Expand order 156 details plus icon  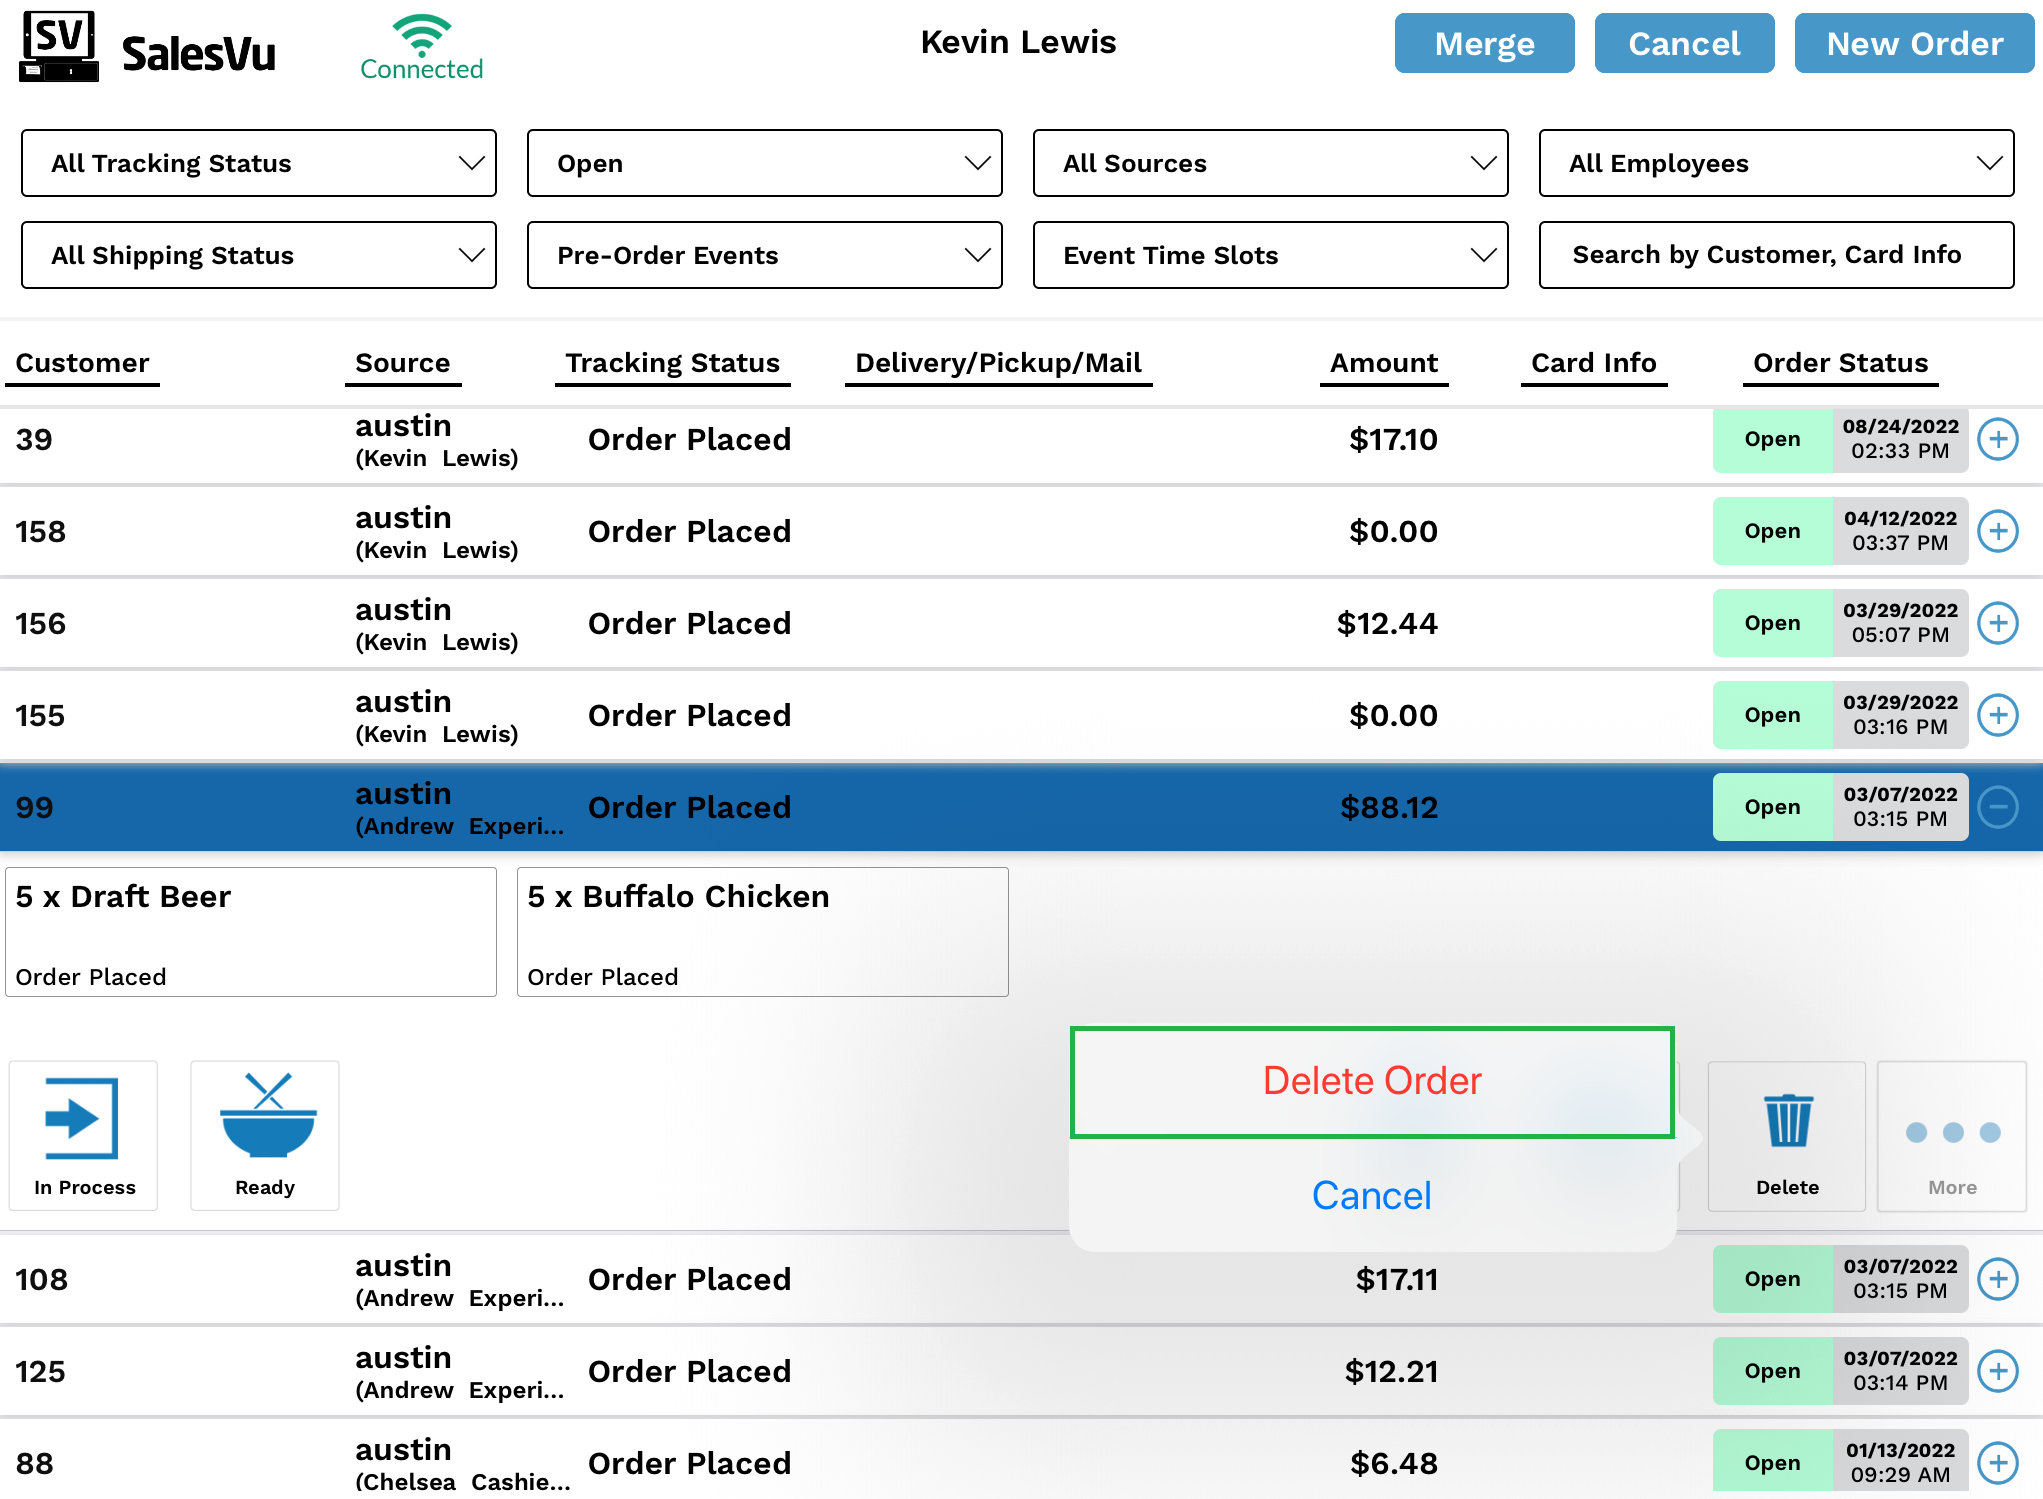1997,624
